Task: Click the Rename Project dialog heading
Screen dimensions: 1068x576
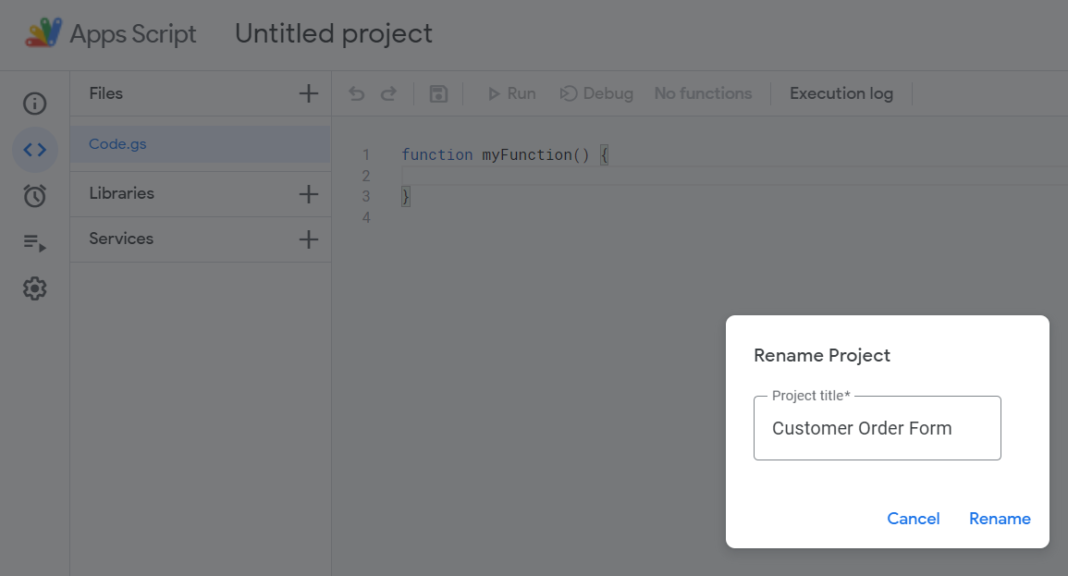Action: [822, 355]
